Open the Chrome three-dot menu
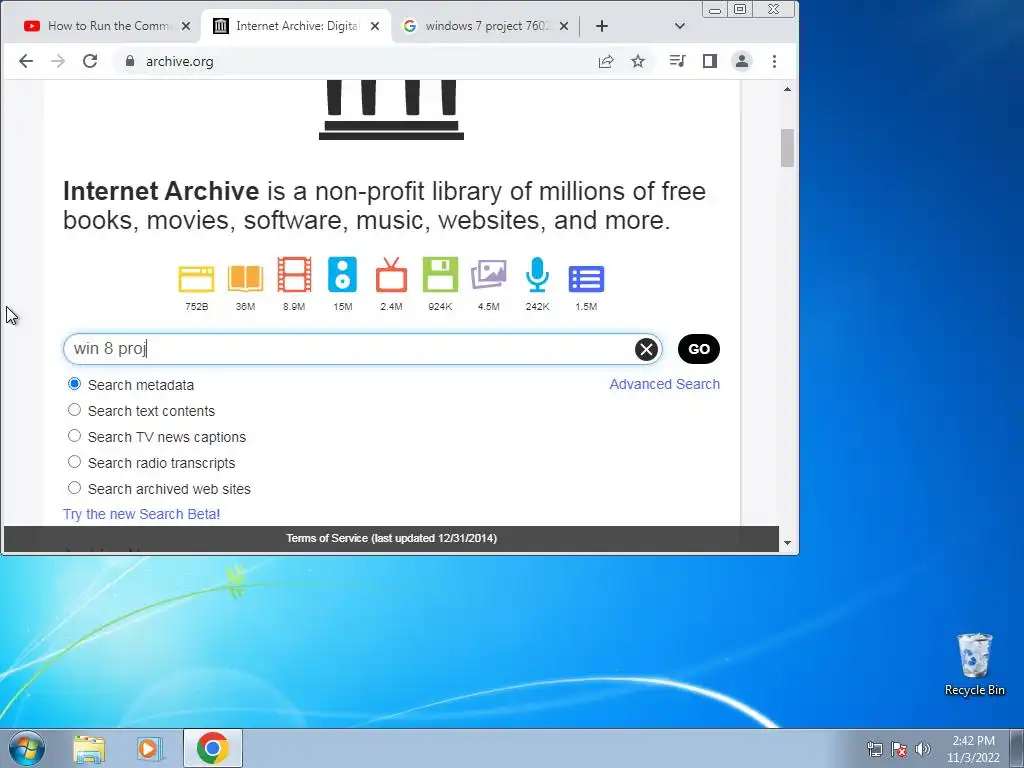Image resolution: width=1024 pixels, height=768 pixels. pyautogui.click(x=774, y=61)
